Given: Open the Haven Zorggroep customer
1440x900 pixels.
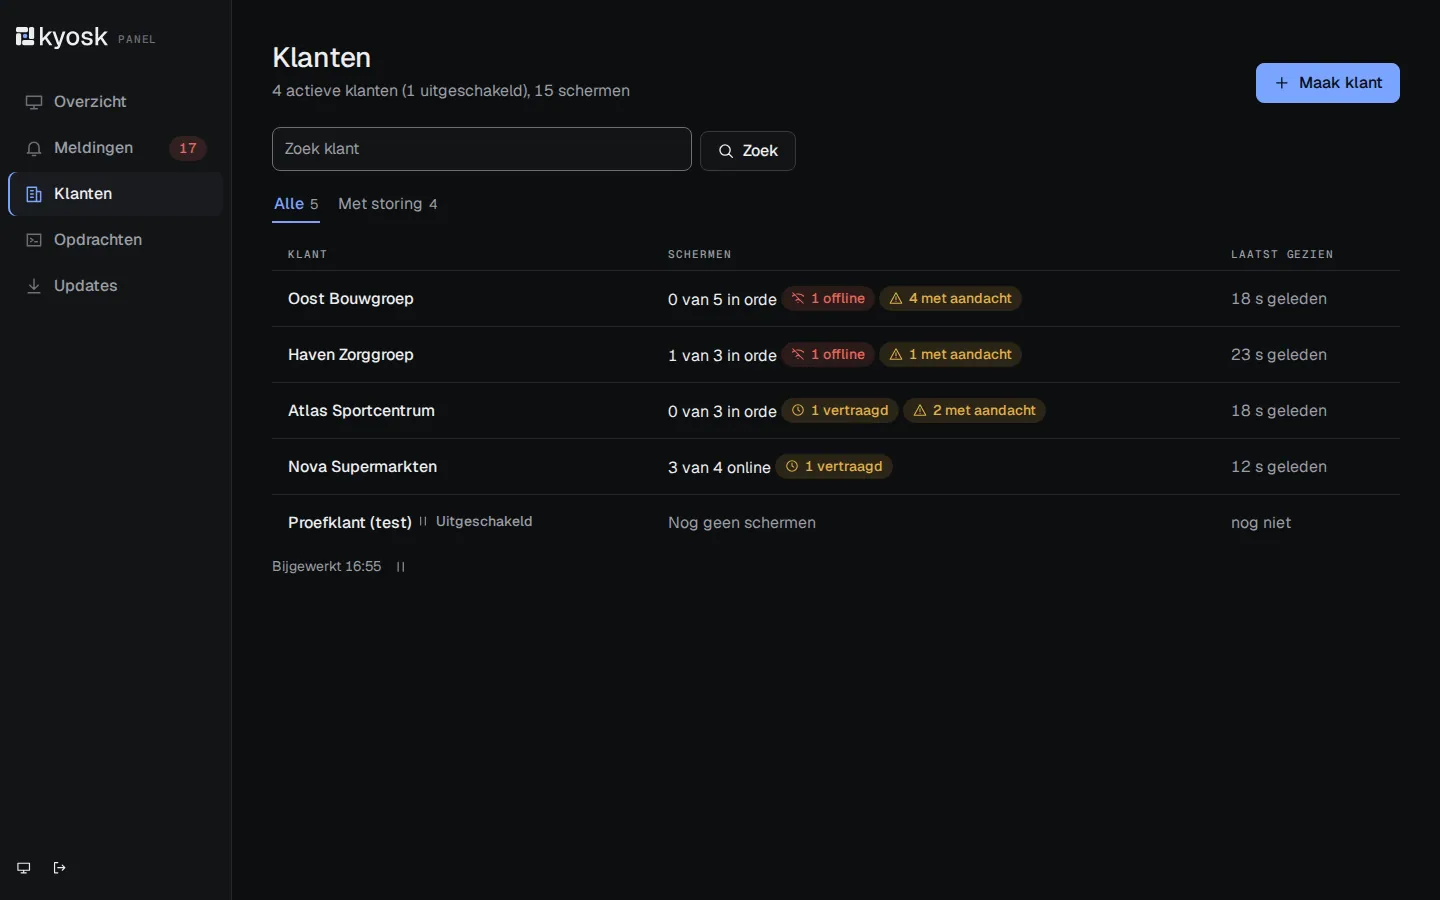Looking at the screenshot, I should [x=351, y=355].
